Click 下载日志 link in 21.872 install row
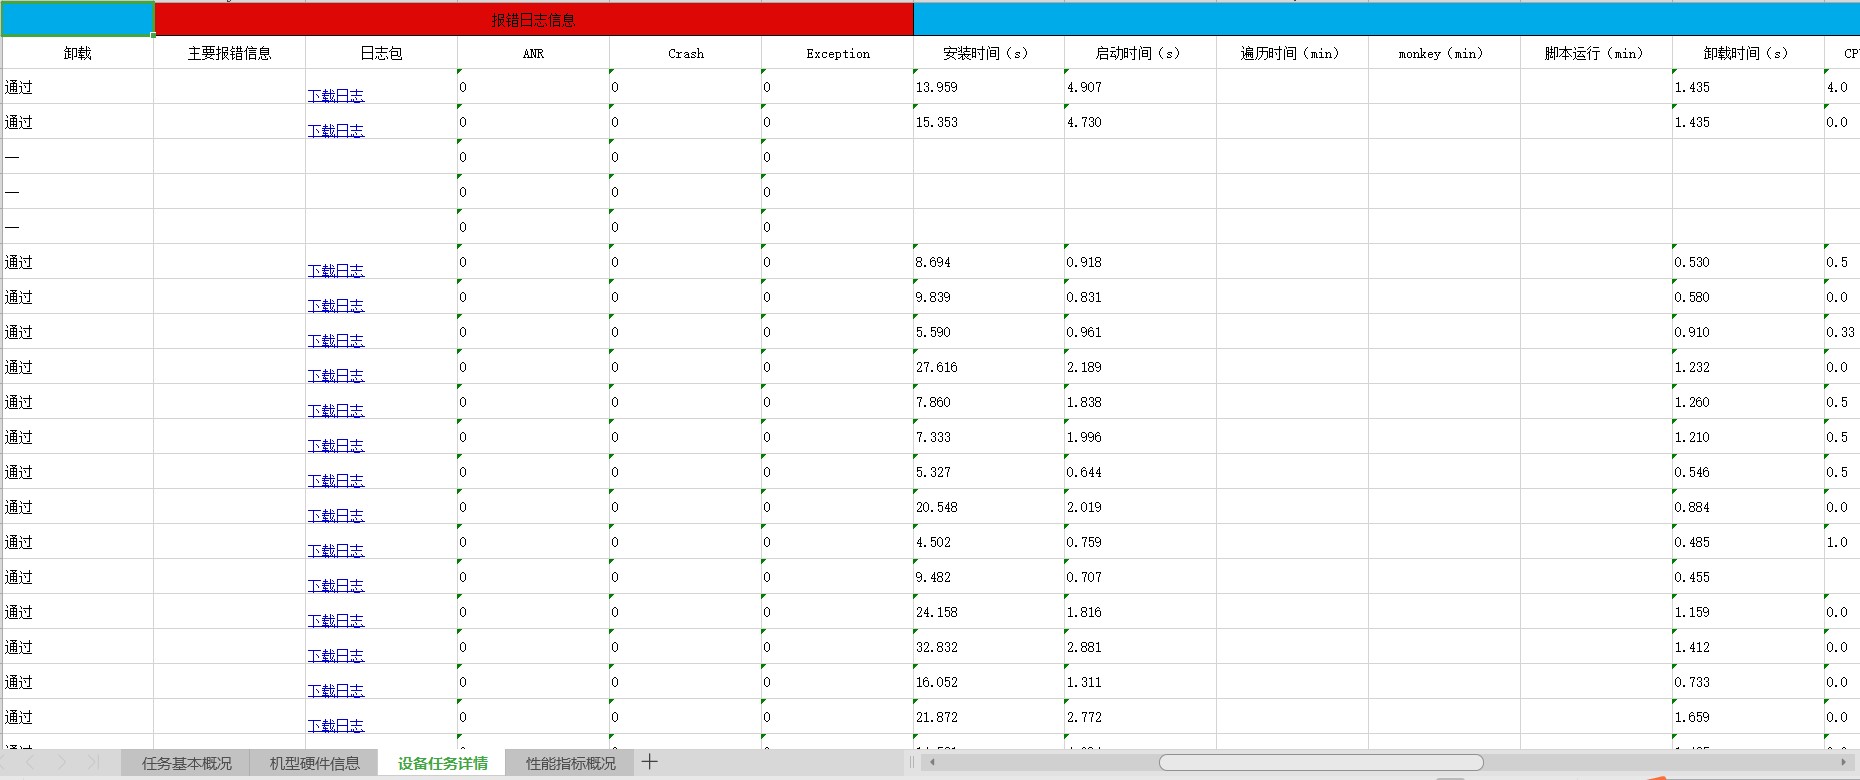The width and height of the screenshot is (1860, 780). point(336,725)
